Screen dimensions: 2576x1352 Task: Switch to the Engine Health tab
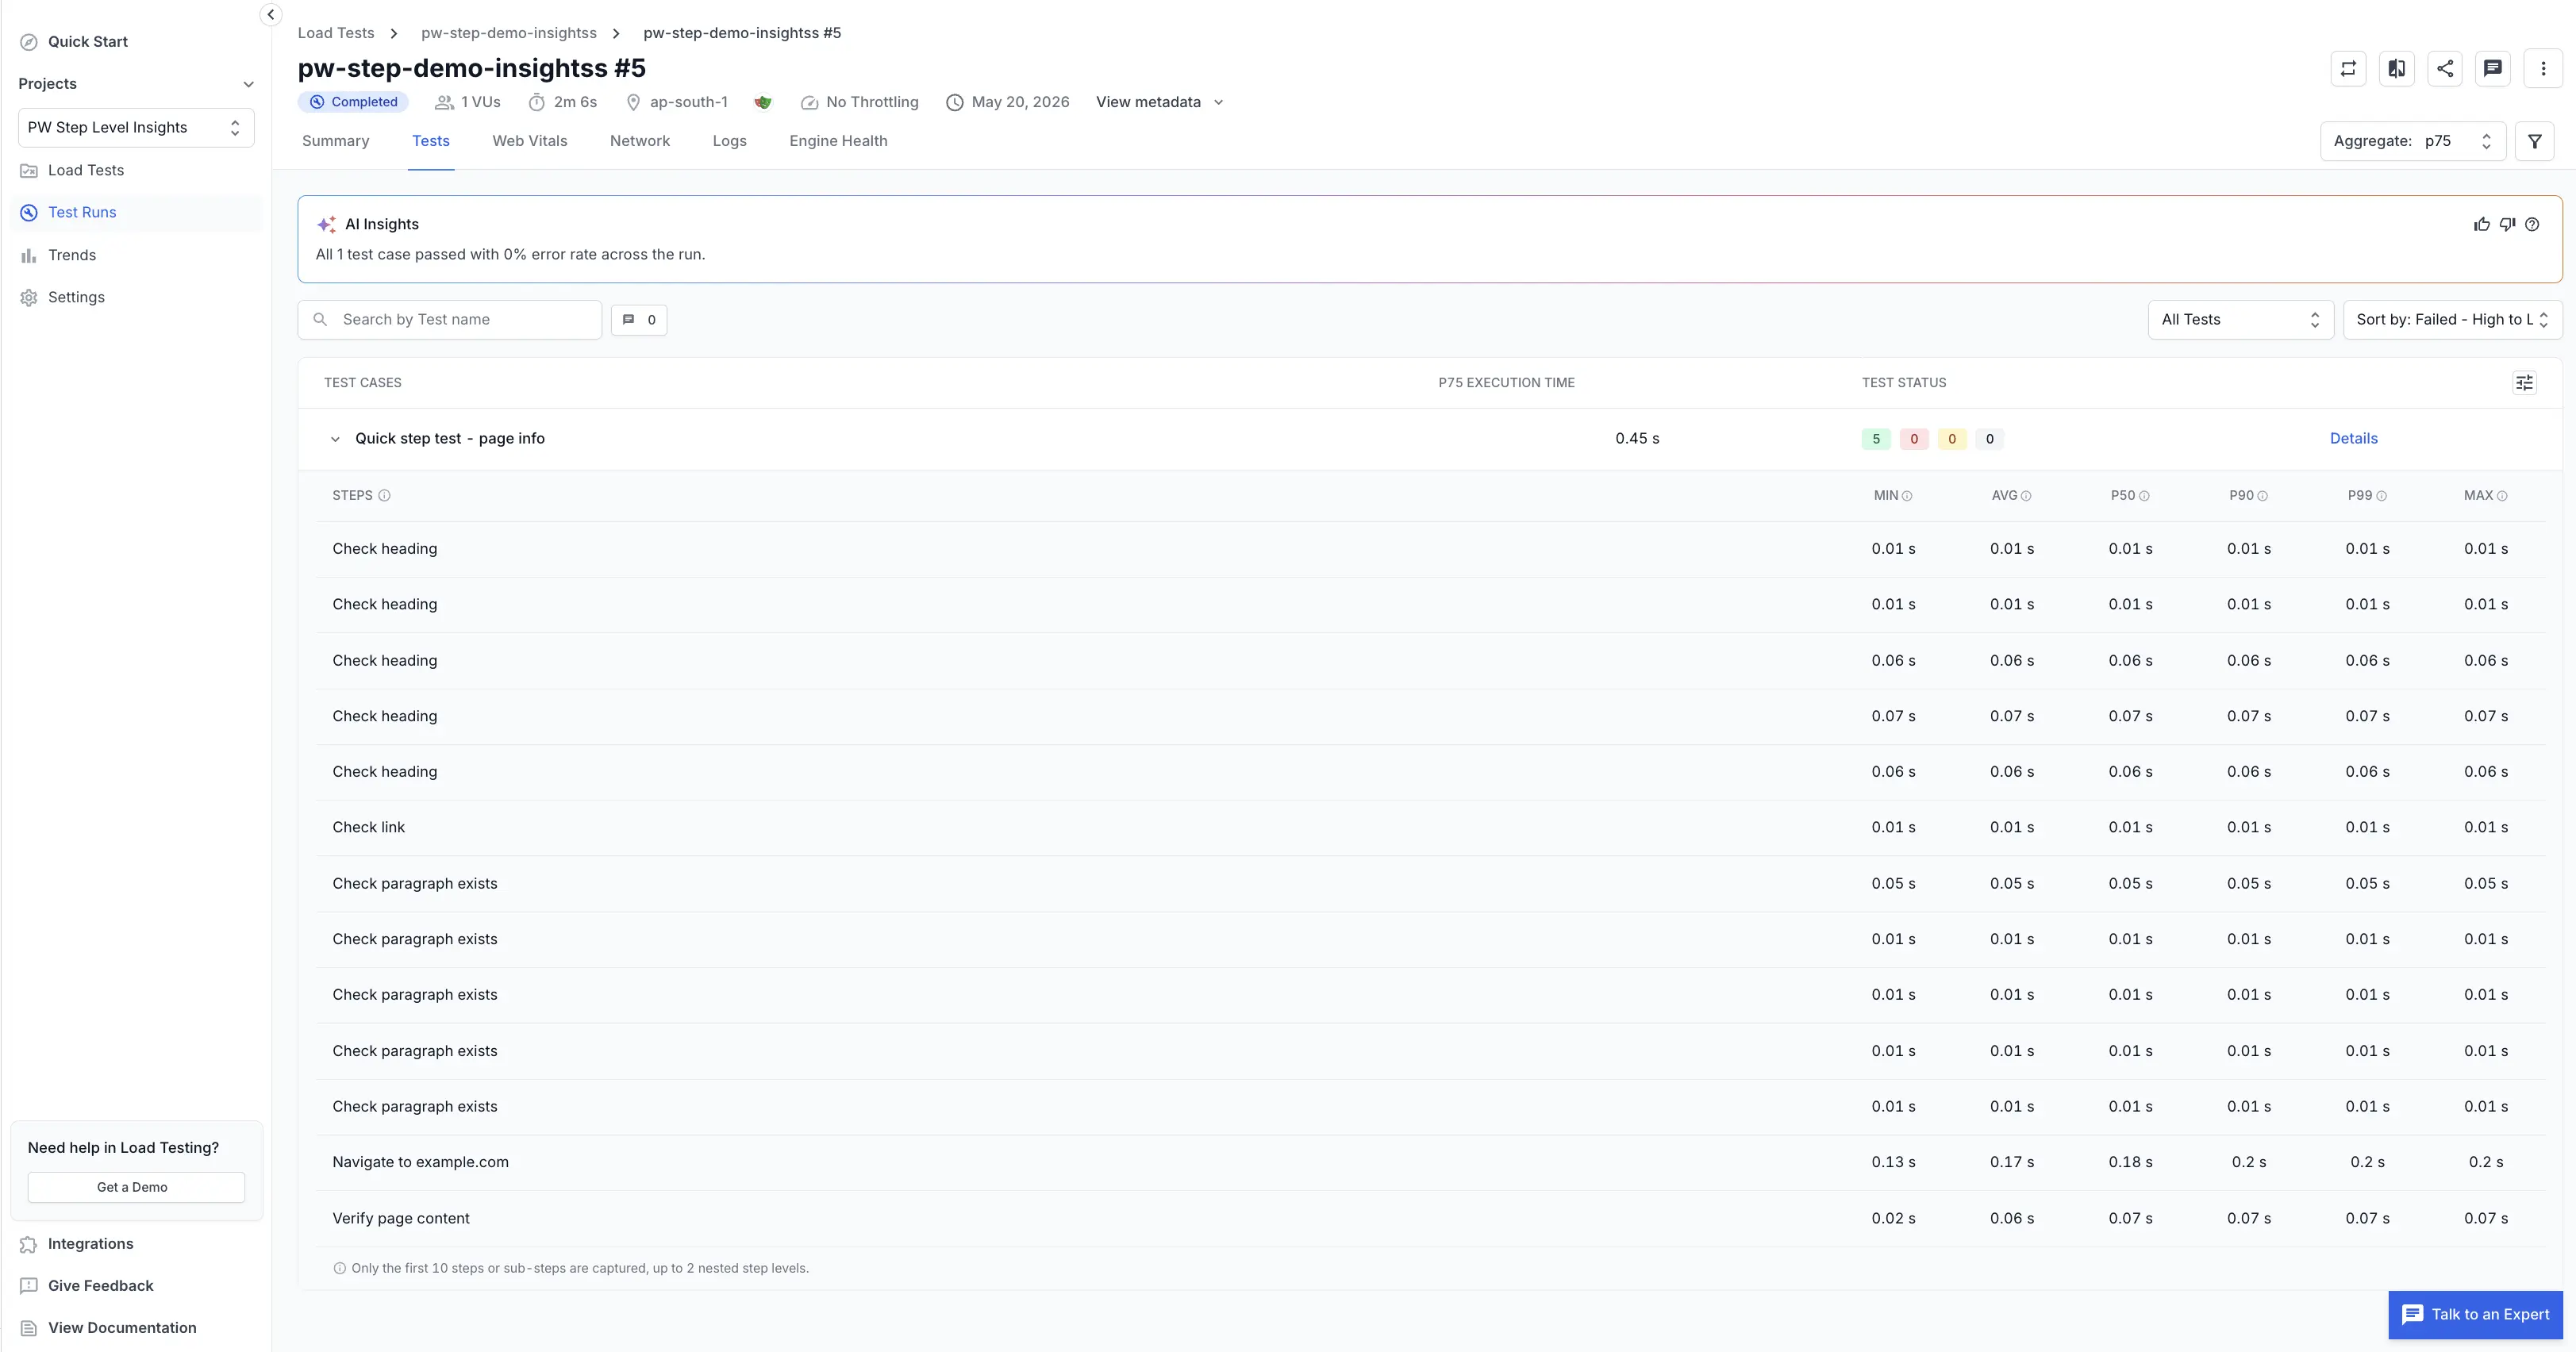(838, 141)
